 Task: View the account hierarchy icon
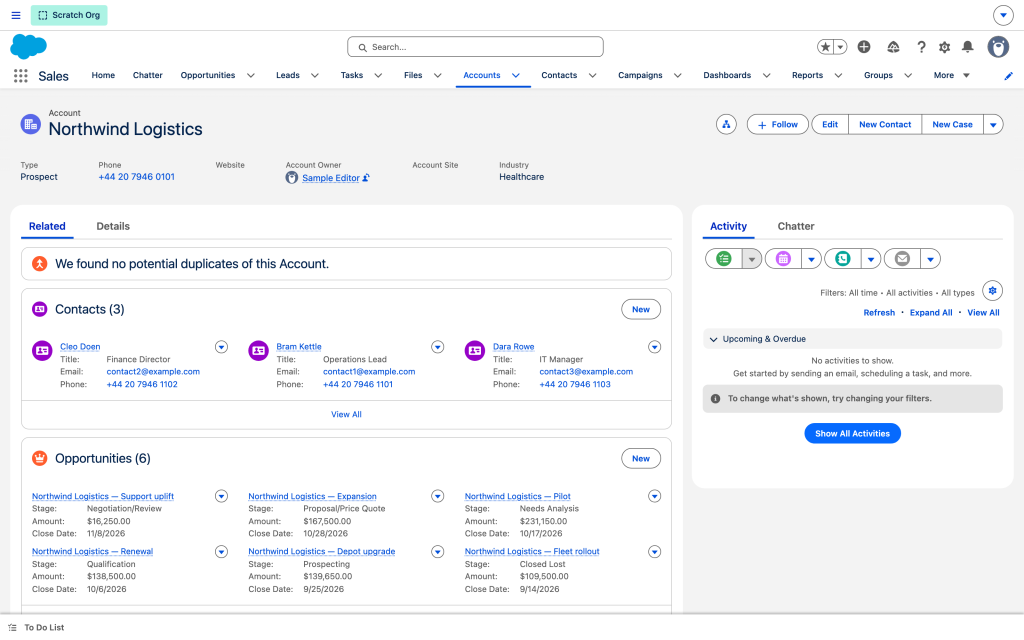726,124
